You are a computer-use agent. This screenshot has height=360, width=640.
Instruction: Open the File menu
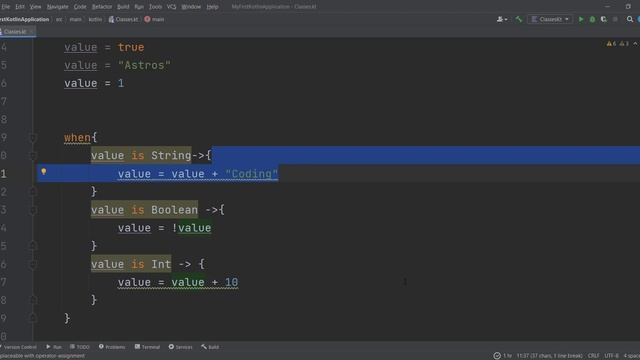[x=5, y=7]
